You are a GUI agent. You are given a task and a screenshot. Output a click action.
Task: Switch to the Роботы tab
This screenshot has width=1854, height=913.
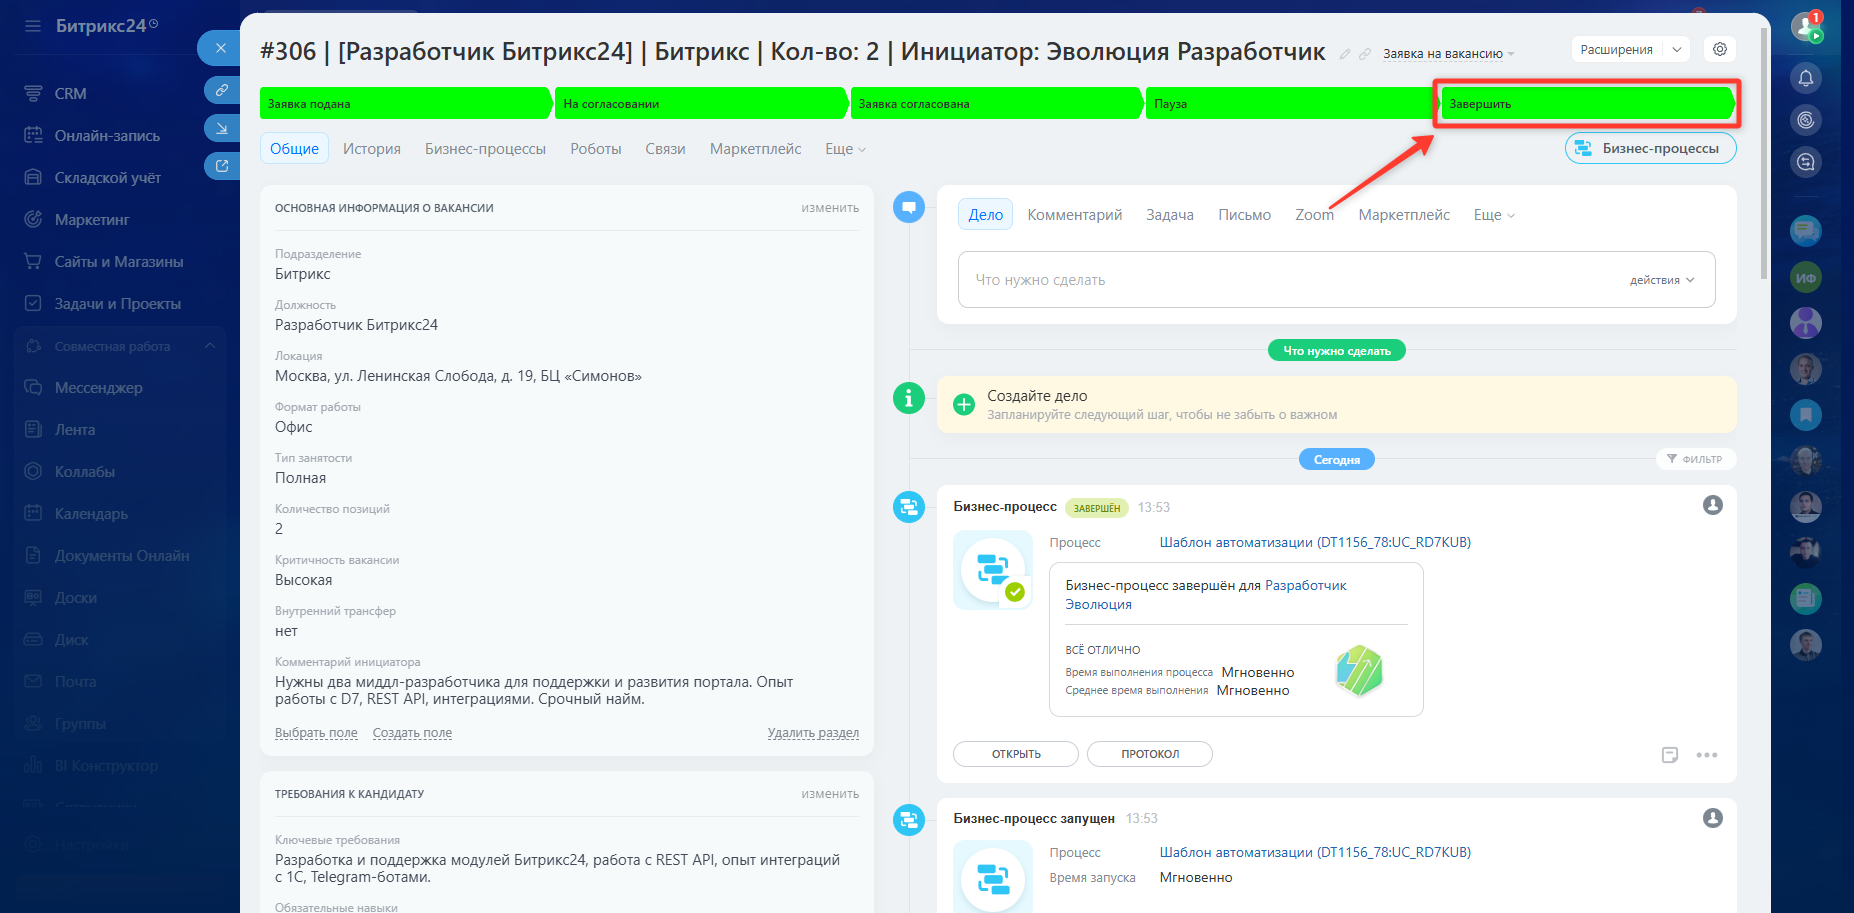pyautogui.click(x=596, y=149)
